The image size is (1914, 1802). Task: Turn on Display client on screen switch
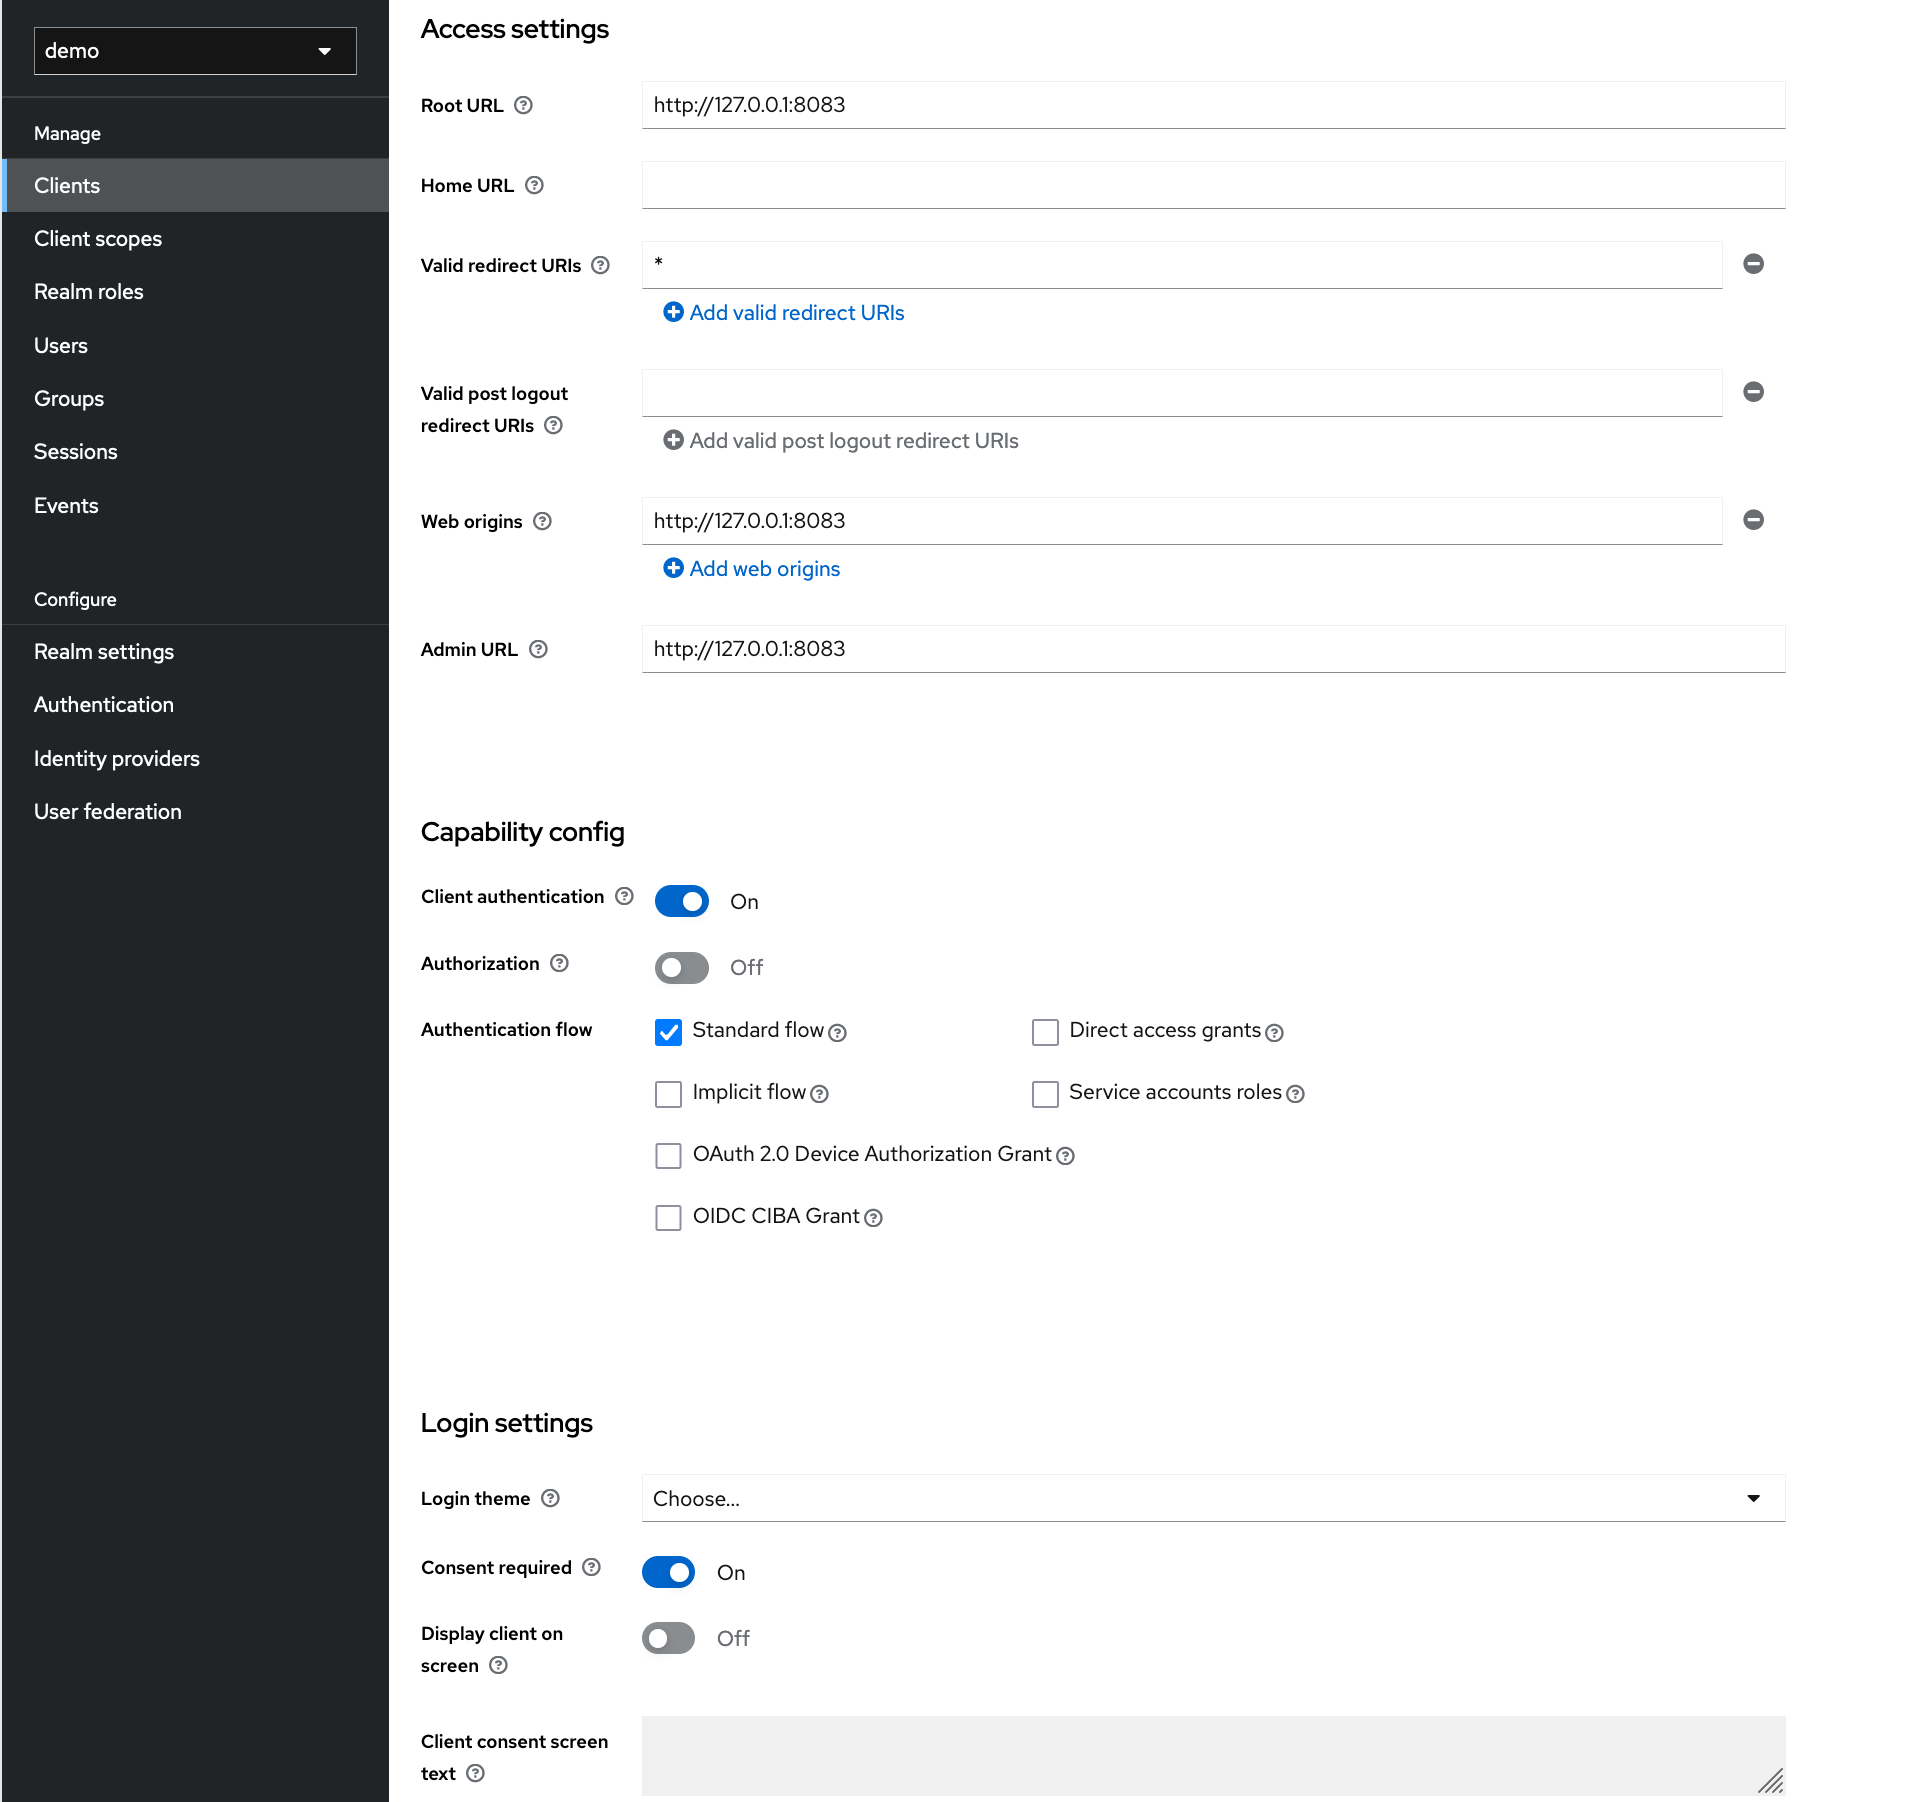[x=668, y=1638]
